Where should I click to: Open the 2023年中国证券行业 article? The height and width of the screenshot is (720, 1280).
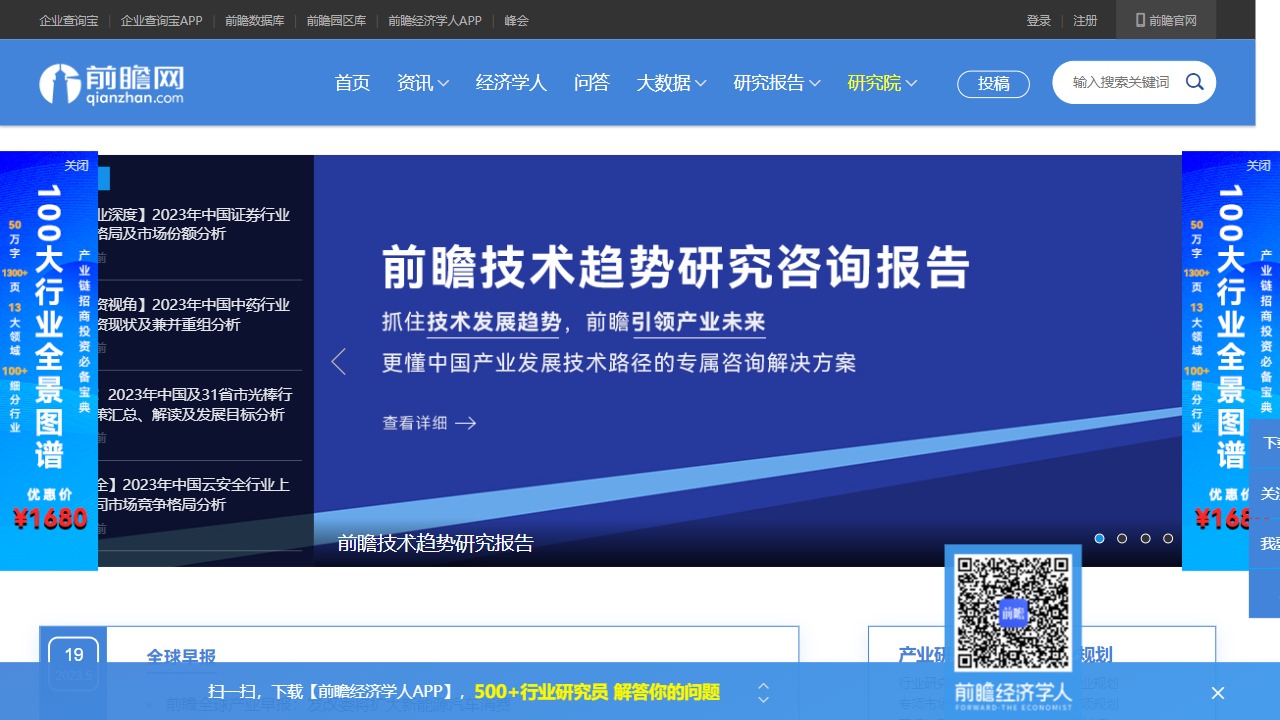194,224
